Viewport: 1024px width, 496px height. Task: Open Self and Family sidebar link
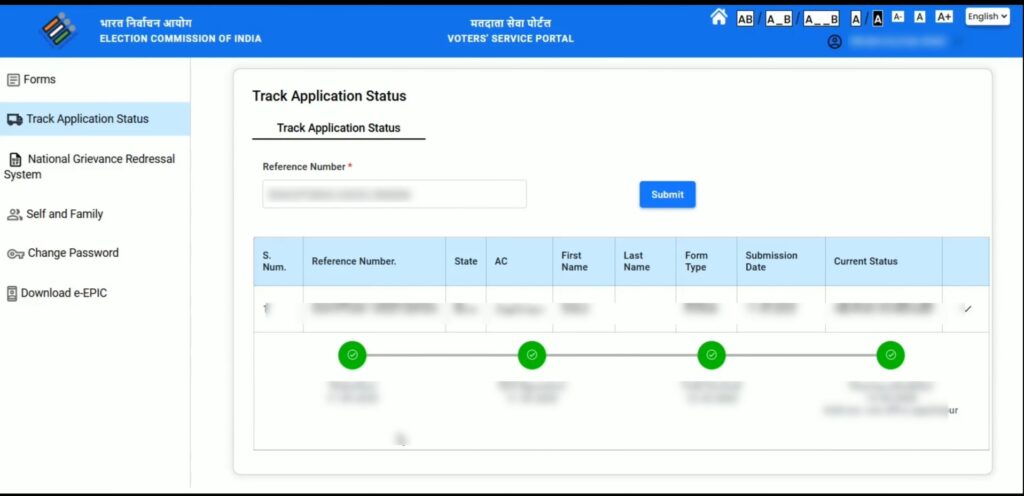64,214
